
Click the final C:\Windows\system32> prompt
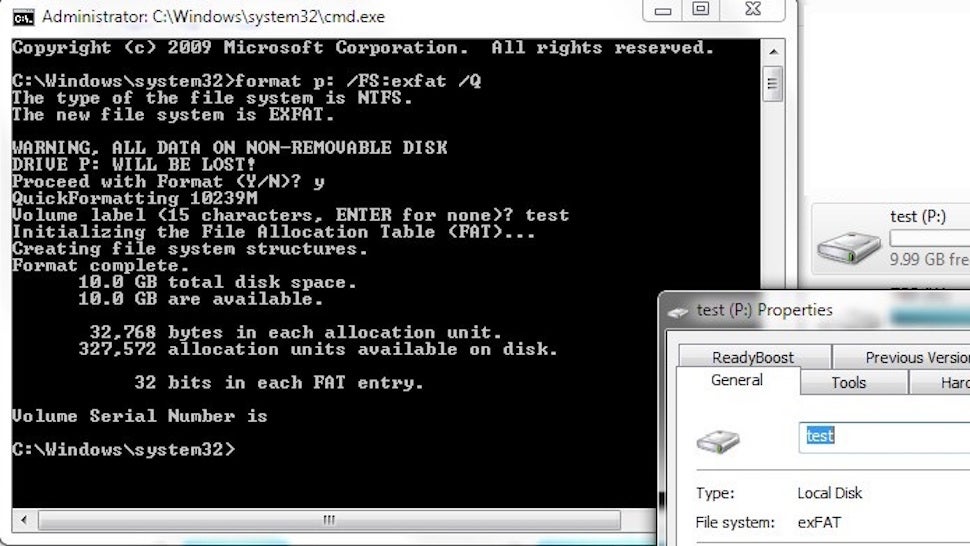(x=124, y=450)
